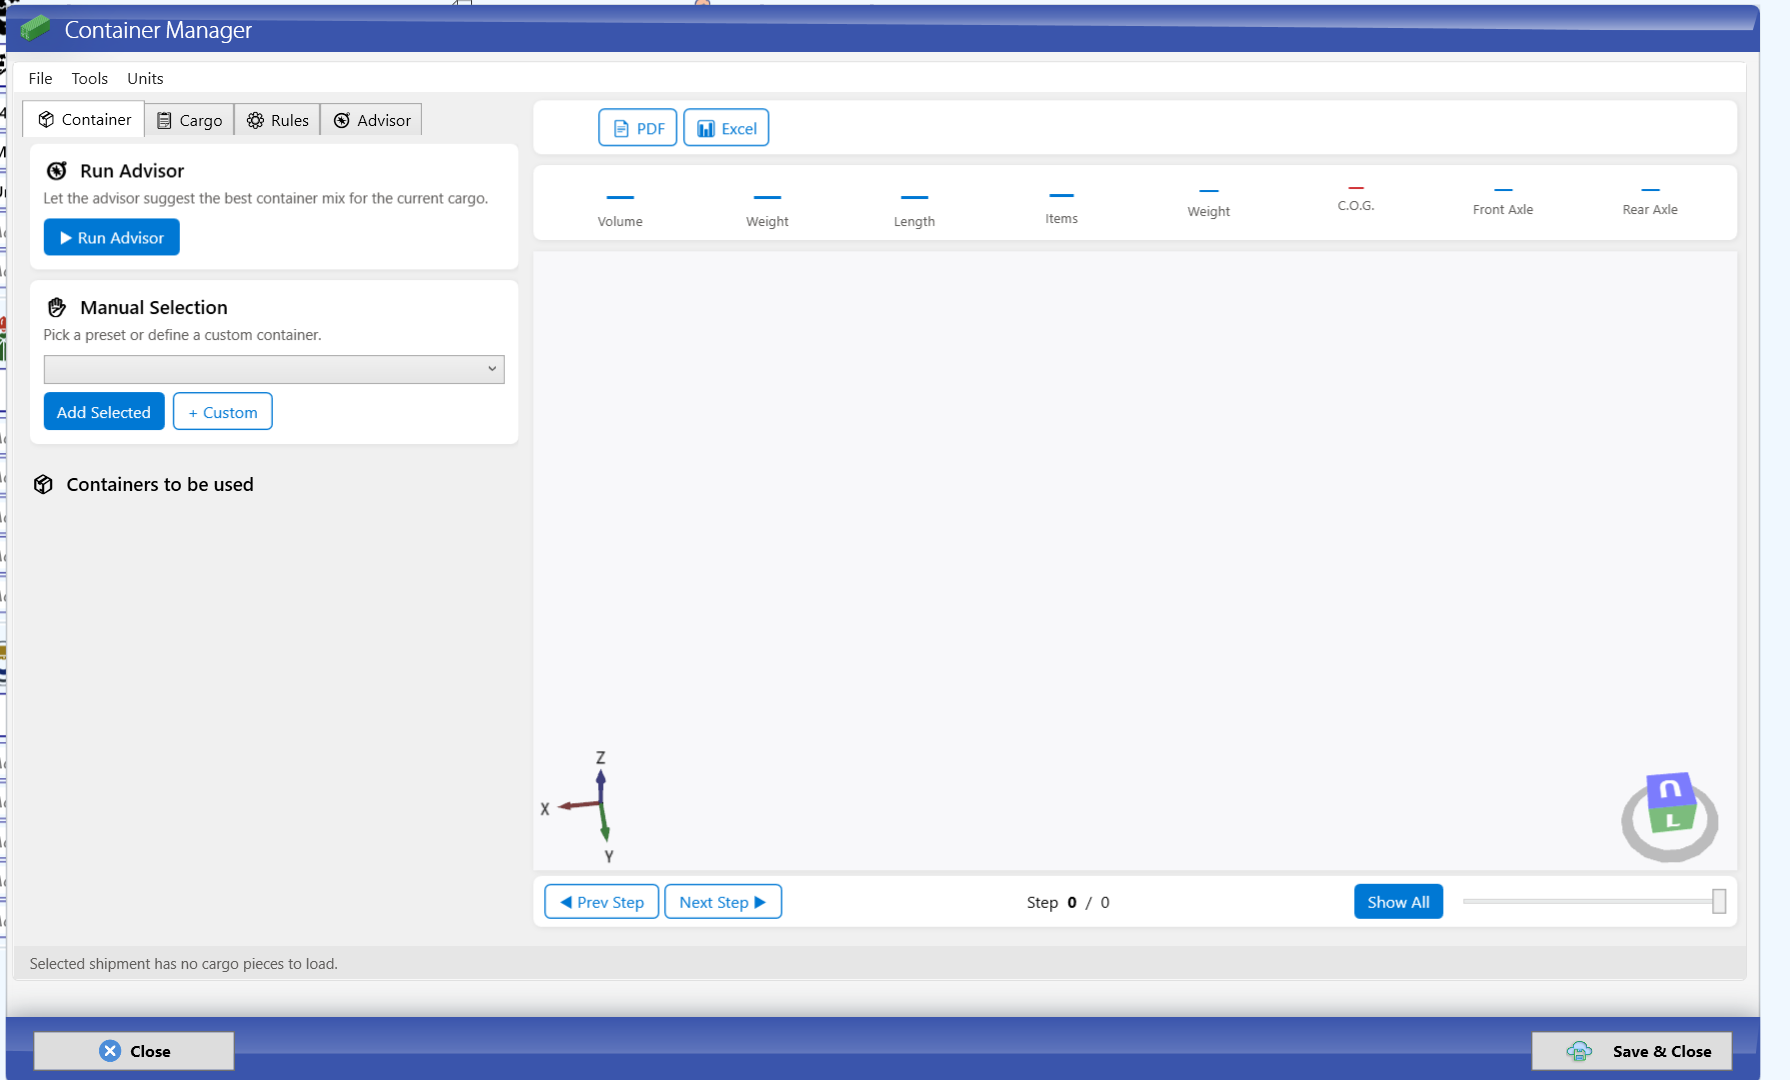Advance with the Next Step button
Viewport: 1790px width, 1080px height.
(x=723, y=902)
